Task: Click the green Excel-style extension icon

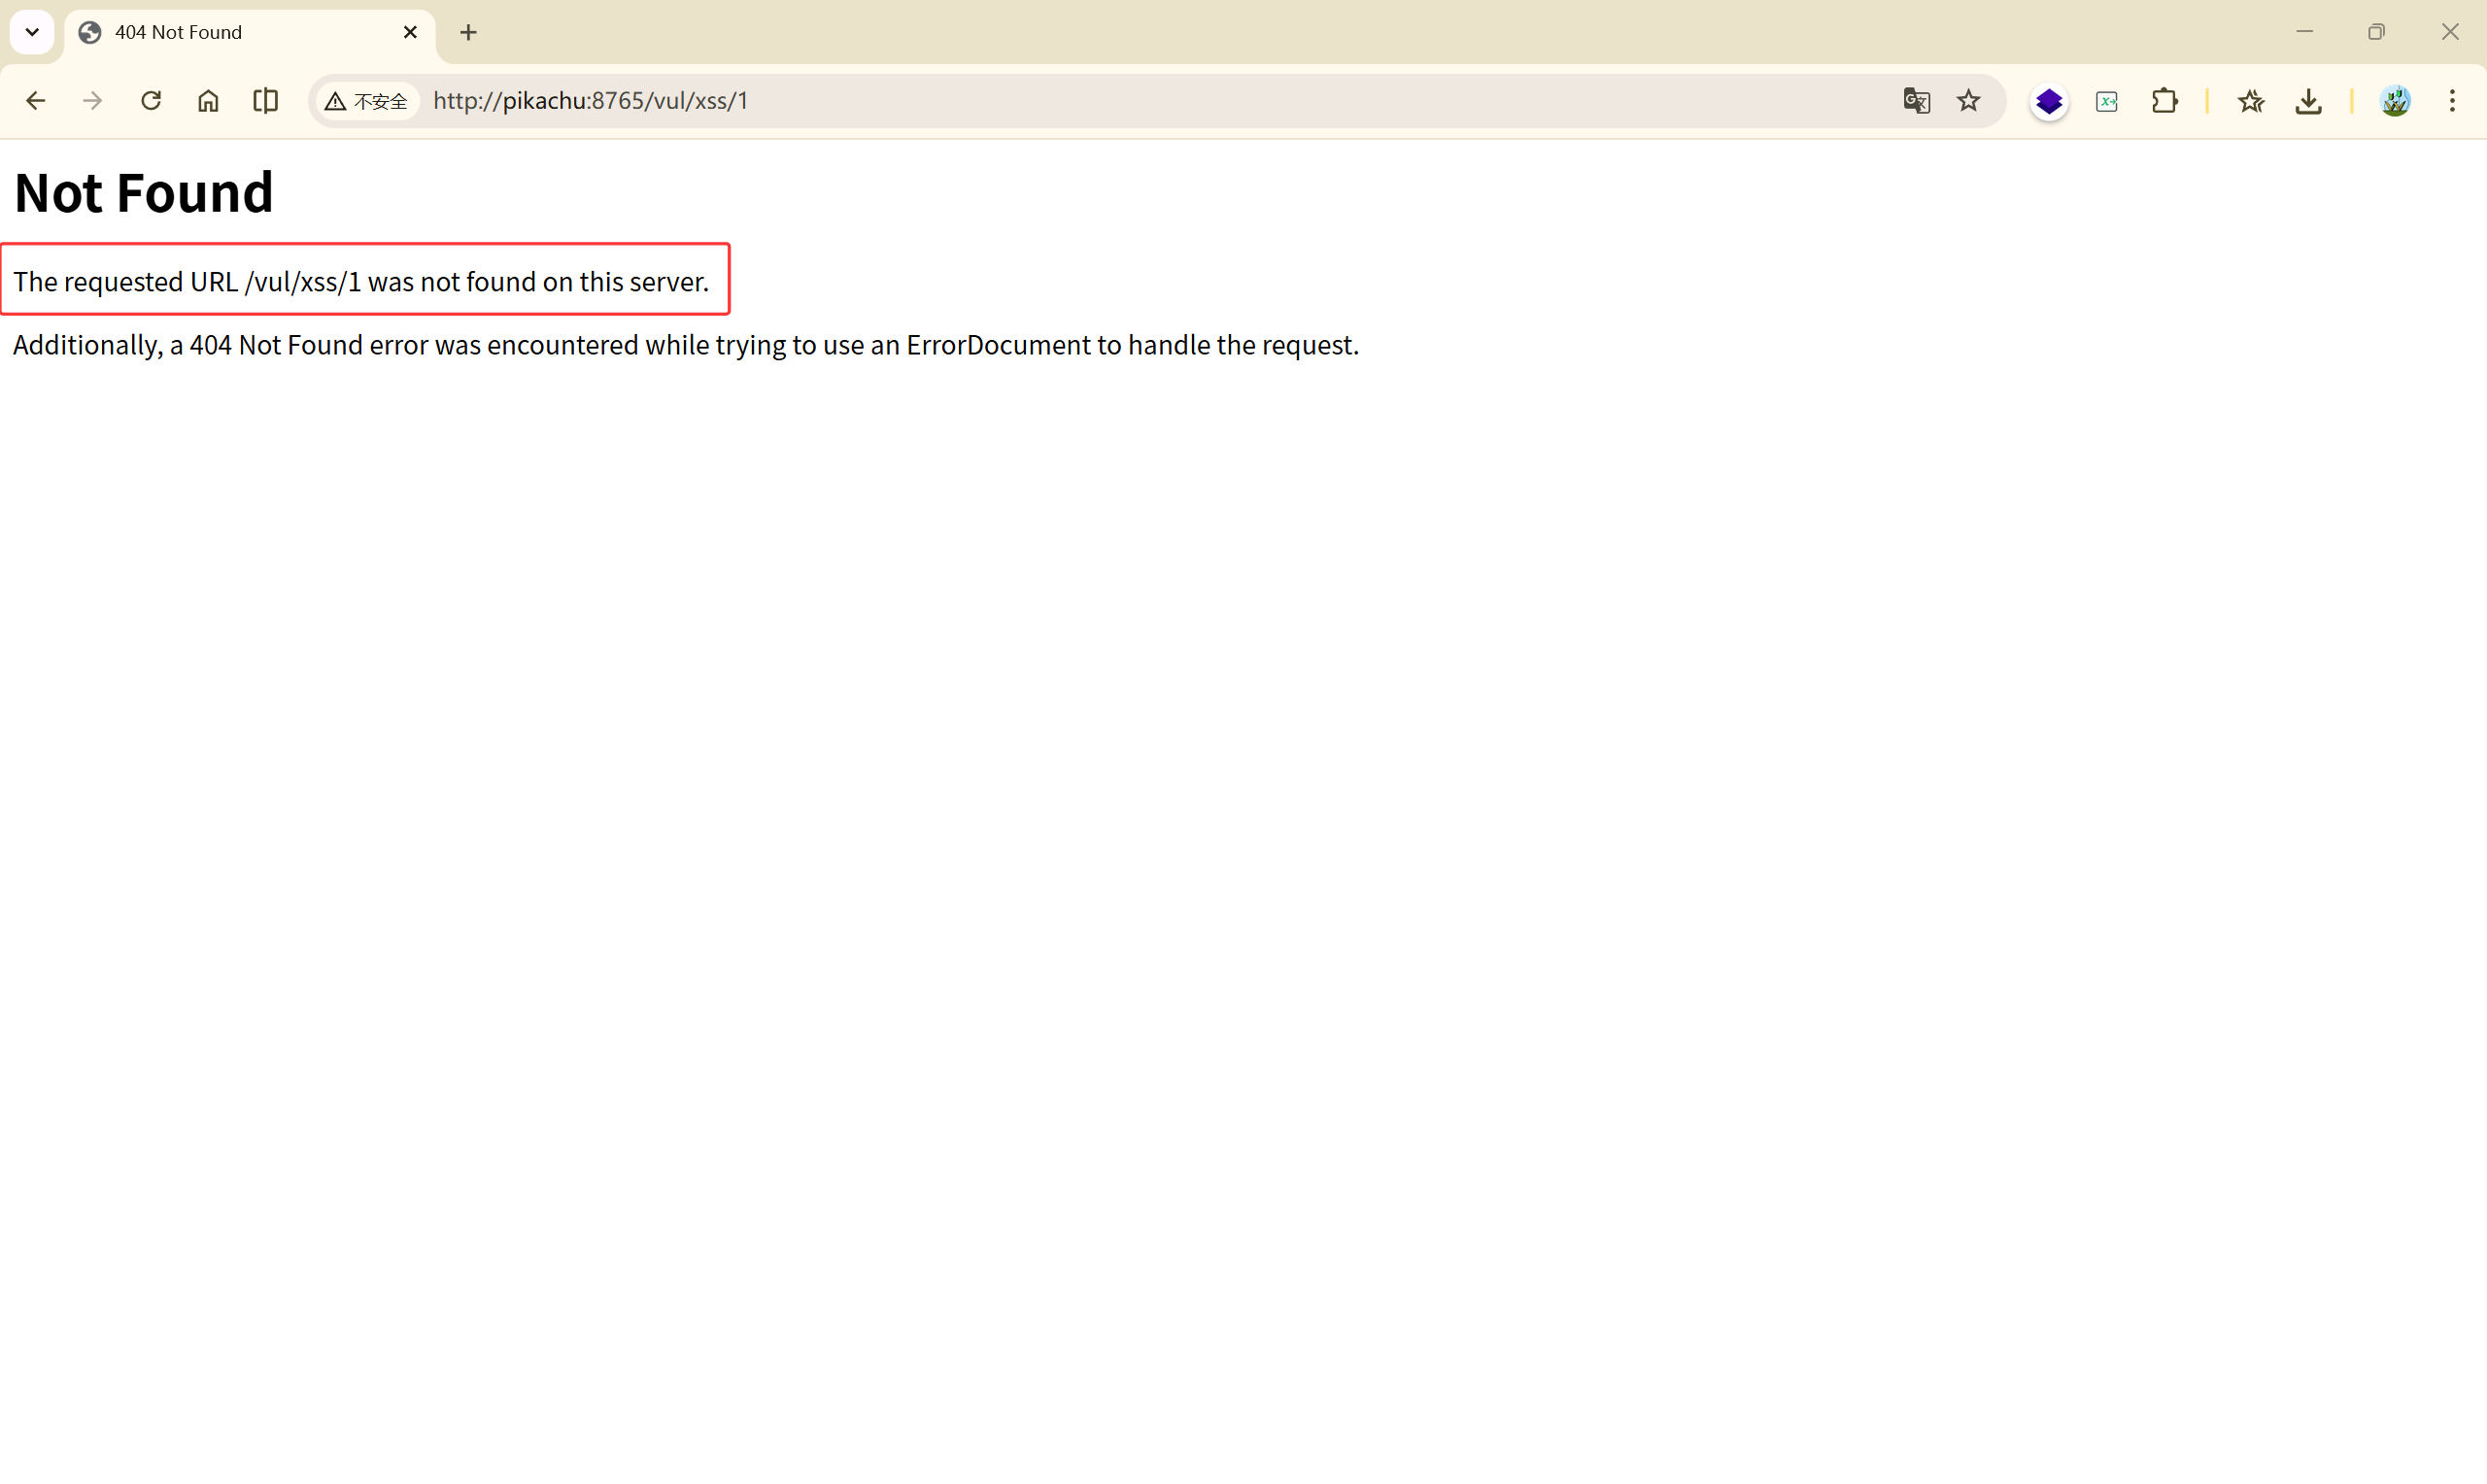Action: pyautogui.click(x=2107, y=101)
